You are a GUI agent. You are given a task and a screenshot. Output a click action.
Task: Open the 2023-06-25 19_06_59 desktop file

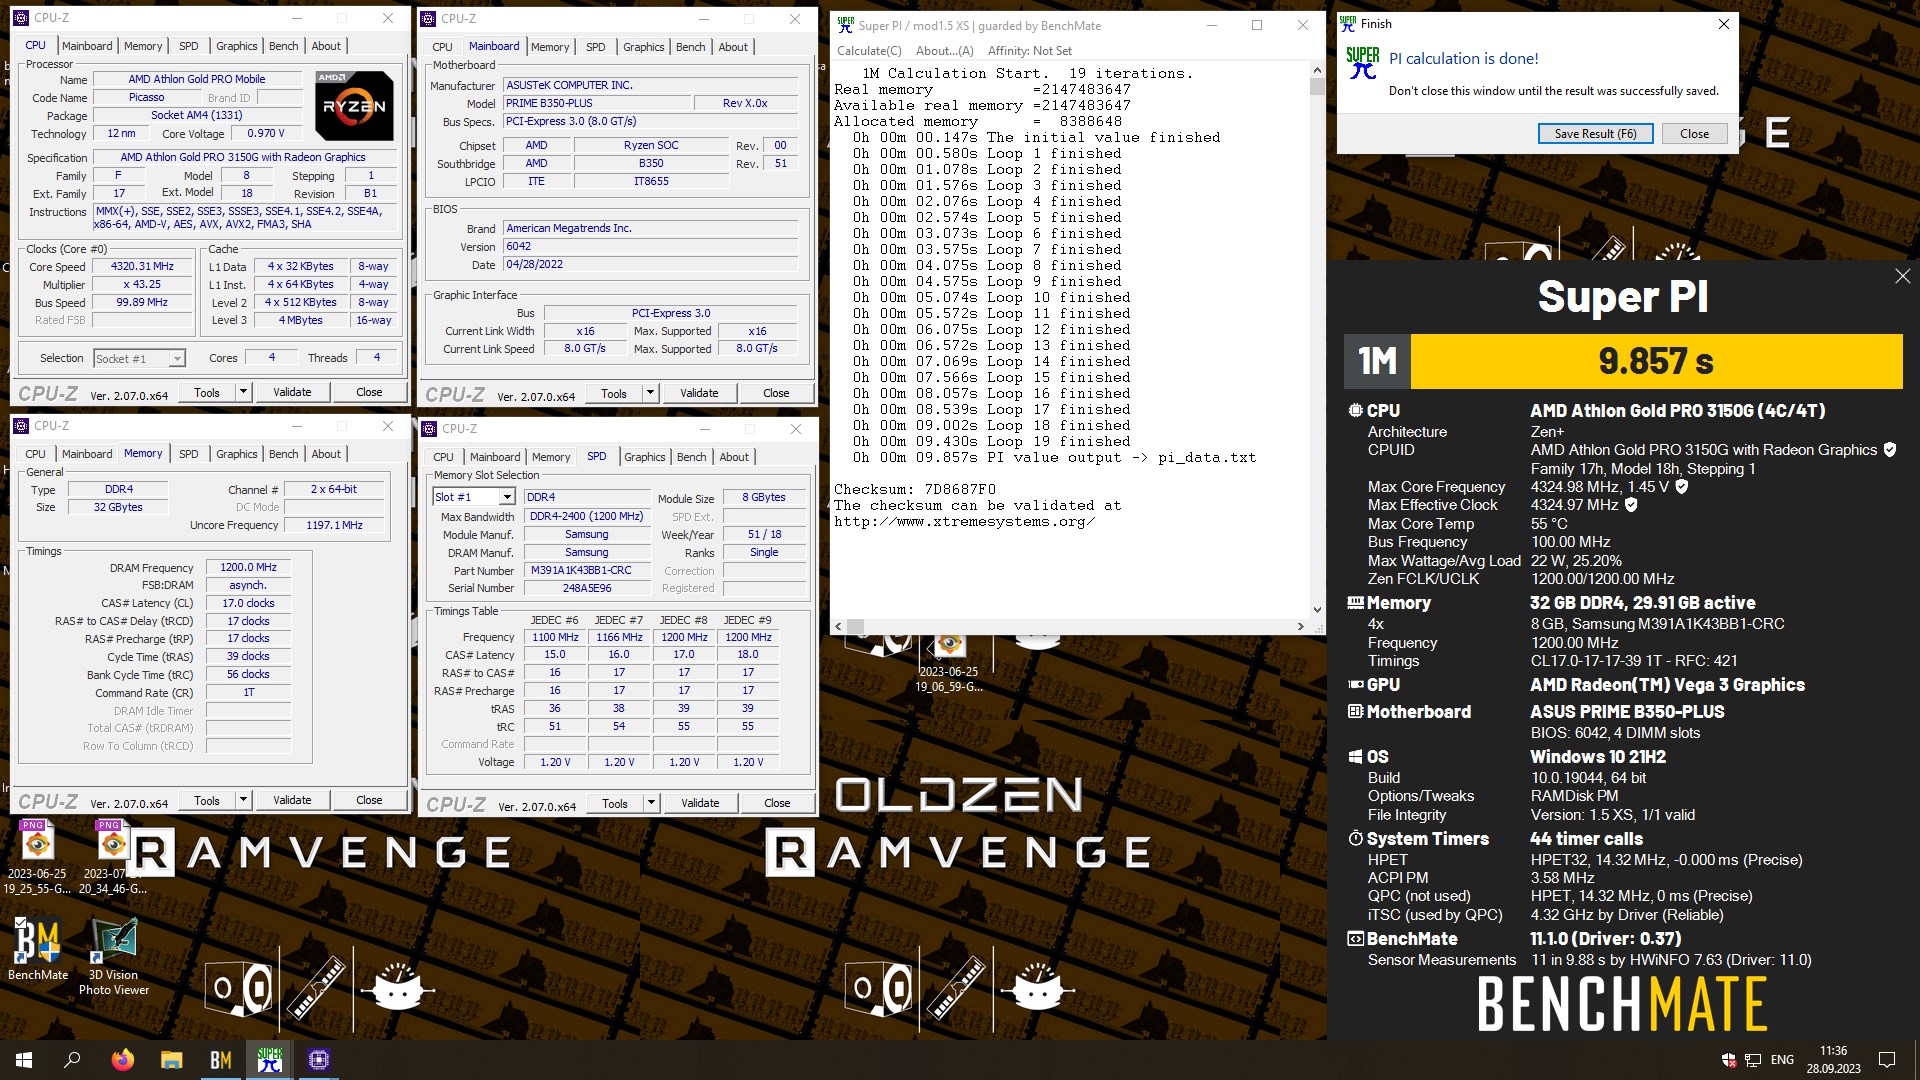point(949,661)
